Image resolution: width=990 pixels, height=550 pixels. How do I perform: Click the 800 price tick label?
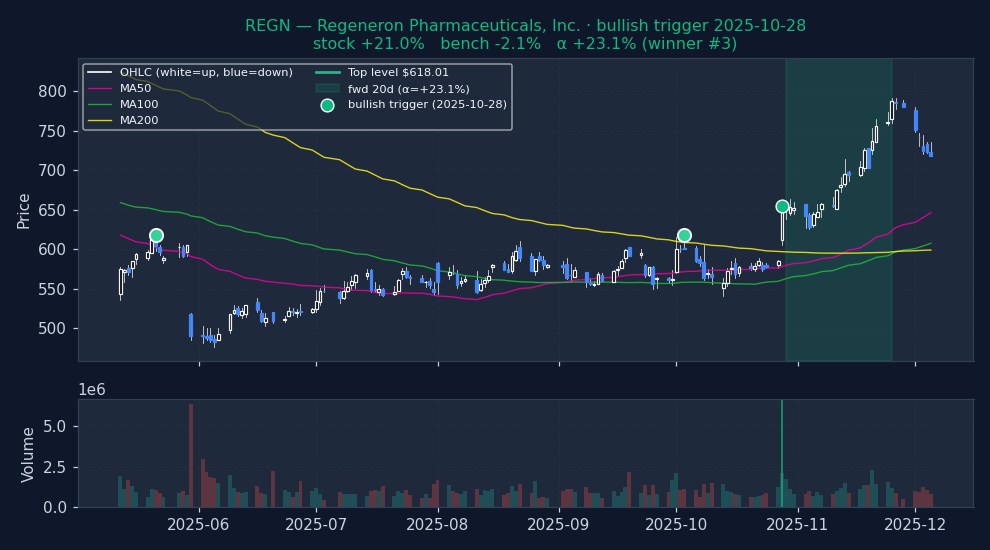(x=52, y=92)
